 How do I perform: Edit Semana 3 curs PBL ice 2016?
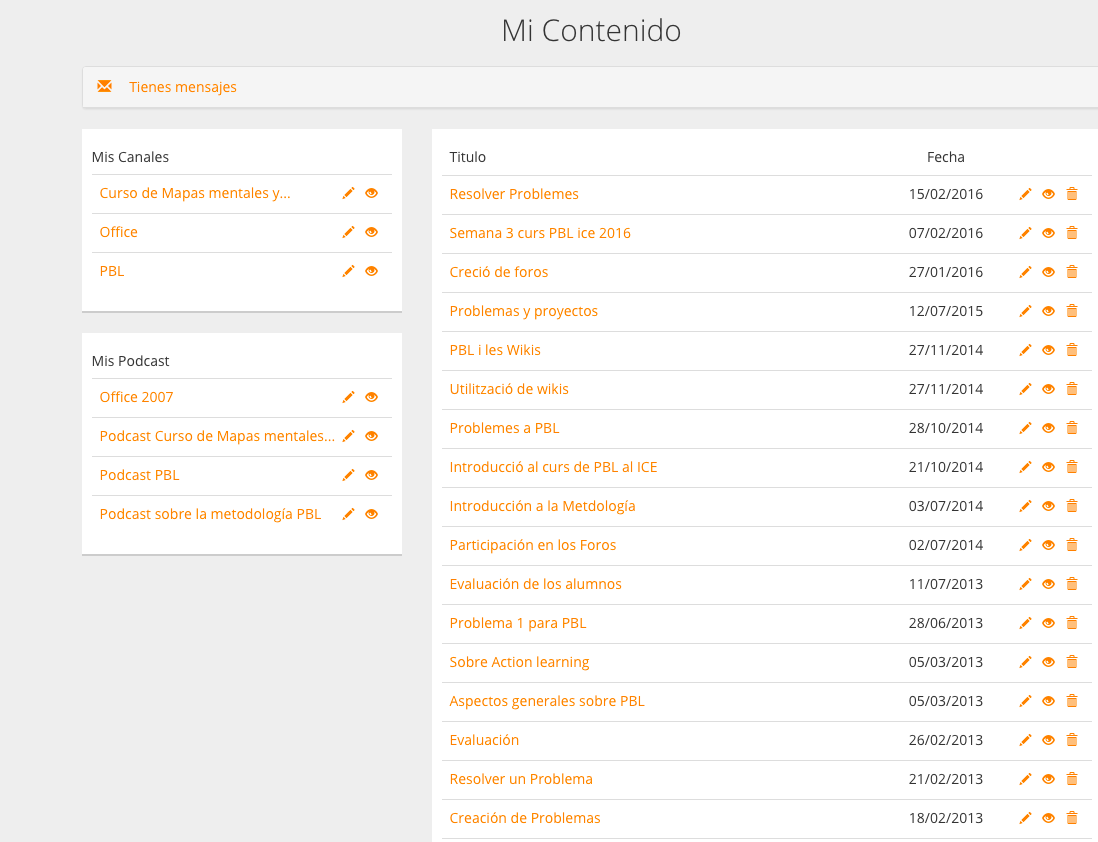click(1025, 234)
